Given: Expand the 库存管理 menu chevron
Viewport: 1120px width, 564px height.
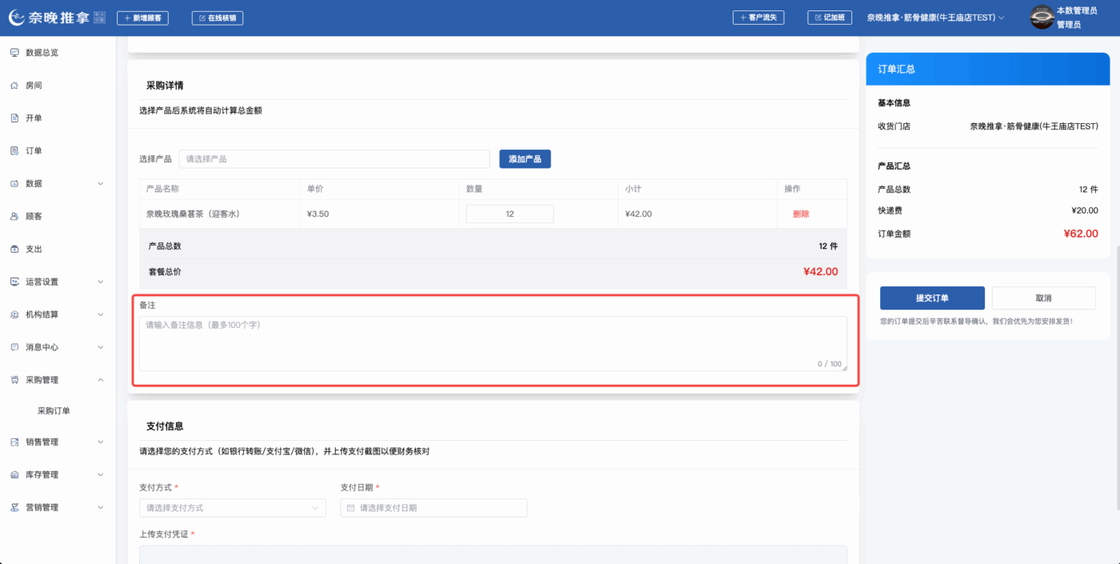Looking at the screenshot, I should (101, 475).
